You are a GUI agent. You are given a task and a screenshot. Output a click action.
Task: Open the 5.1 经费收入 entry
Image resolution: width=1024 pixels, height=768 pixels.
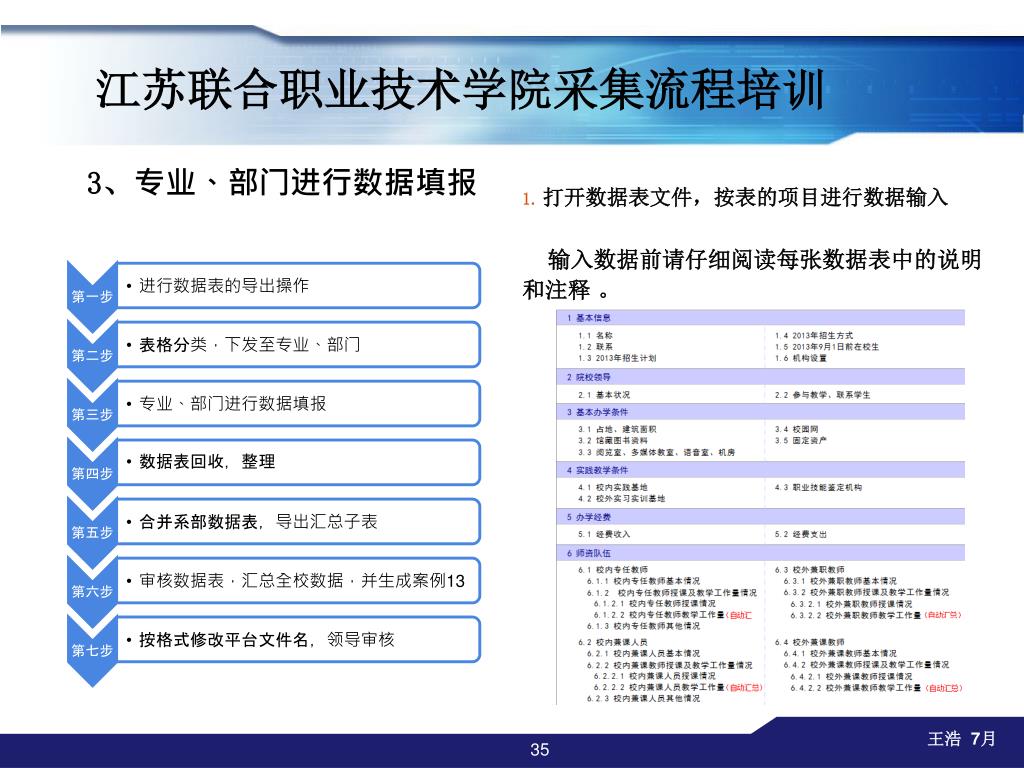tap(604, 534)
